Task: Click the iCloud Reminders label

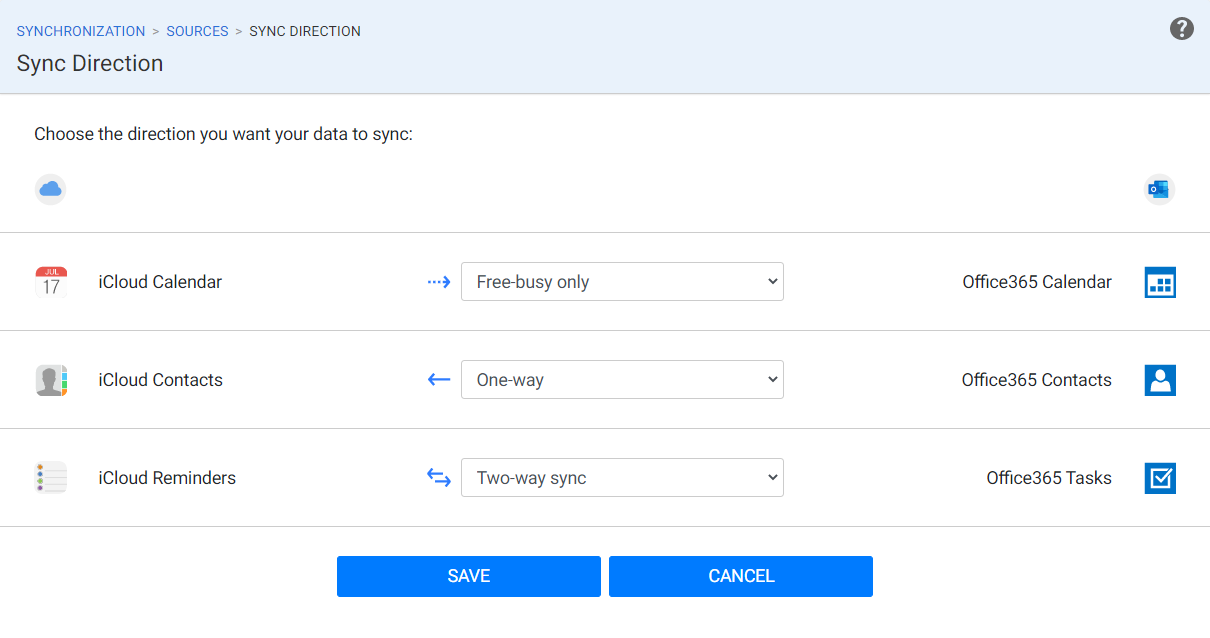Action: [167, 478]
